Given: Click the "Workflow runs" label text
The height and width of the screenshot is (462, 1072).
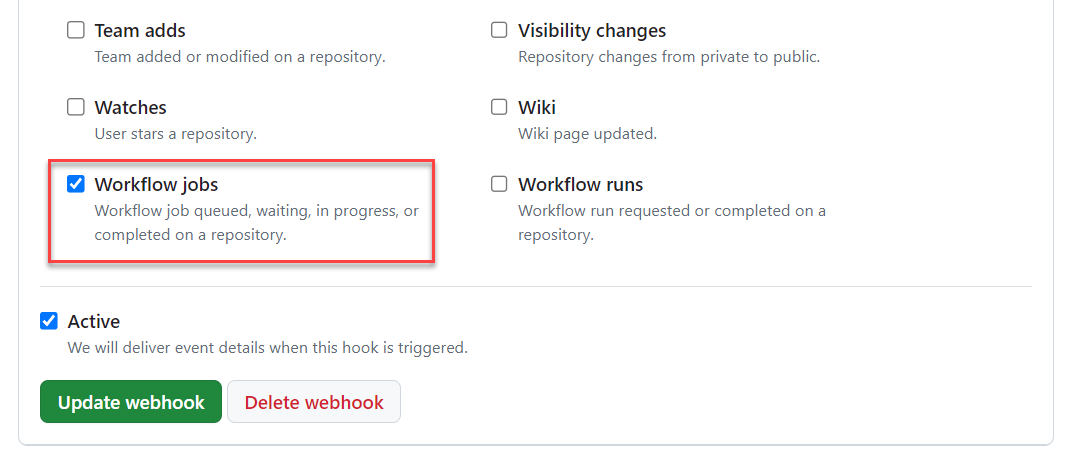Looking at the screenshot, I should (x=580, y=185).
